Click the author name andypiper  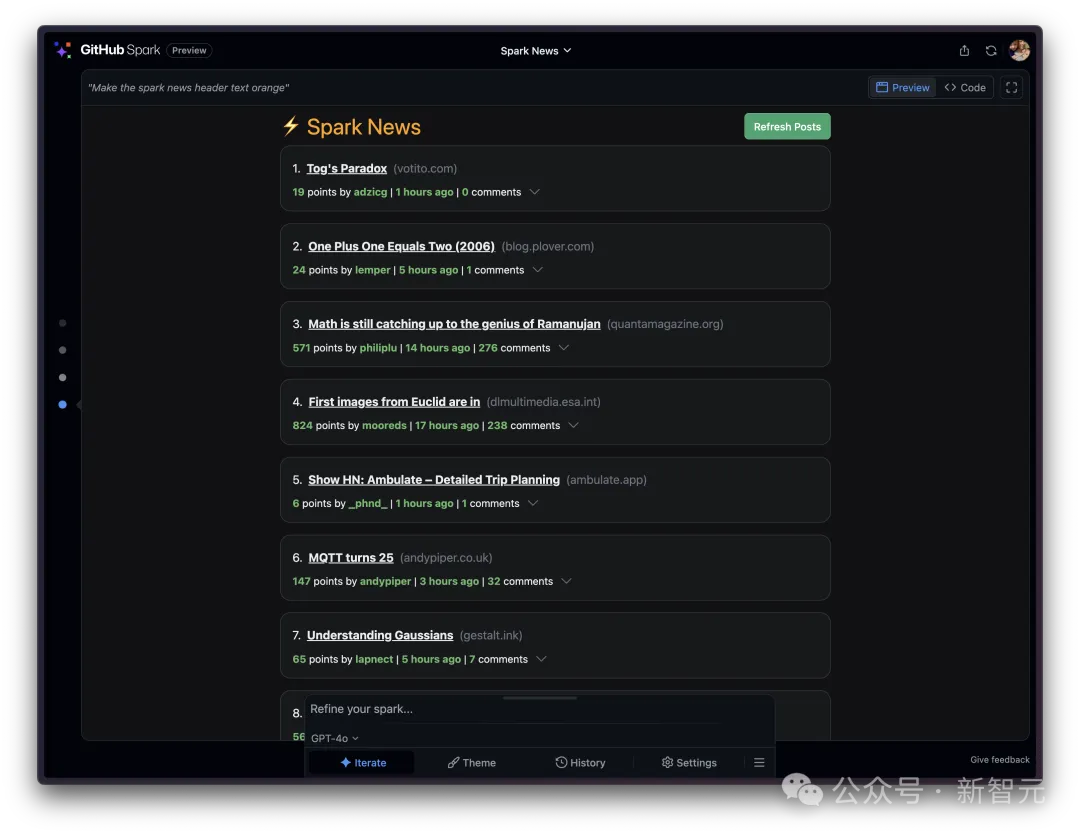pos(385,581)
